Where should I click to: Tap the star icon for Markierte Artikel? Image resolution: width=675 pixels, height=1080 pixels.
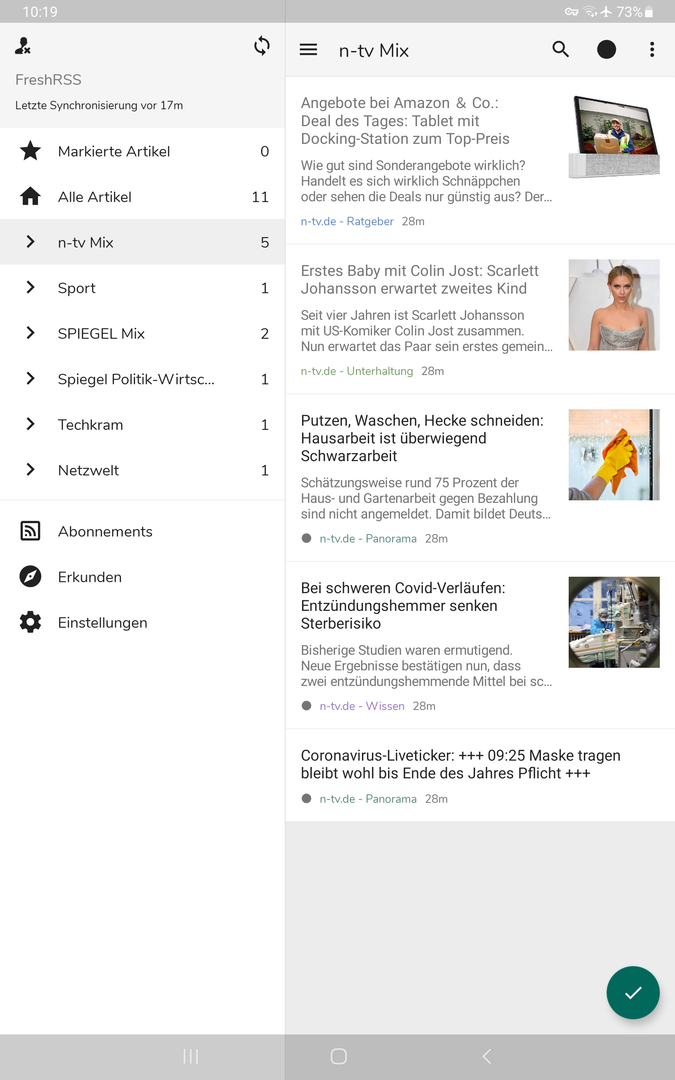(x=30, y=151)
